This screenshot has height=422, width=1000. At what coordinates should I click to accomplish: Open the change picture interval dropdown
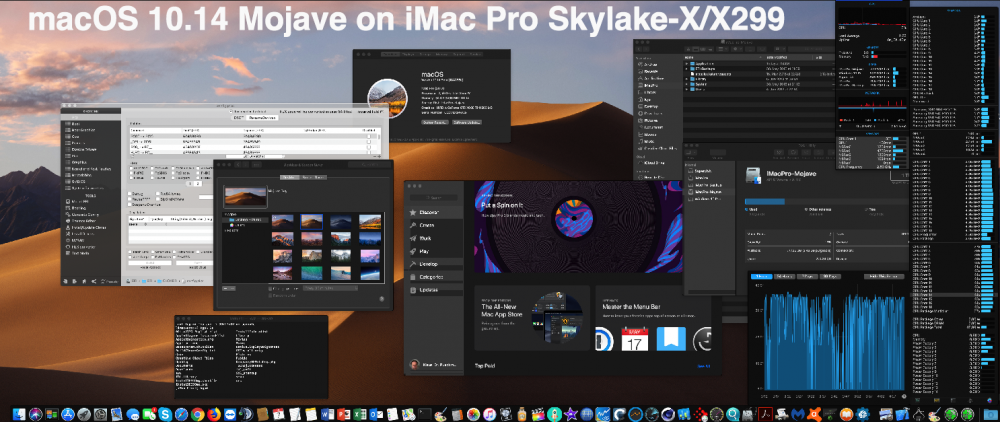point(330,288)
